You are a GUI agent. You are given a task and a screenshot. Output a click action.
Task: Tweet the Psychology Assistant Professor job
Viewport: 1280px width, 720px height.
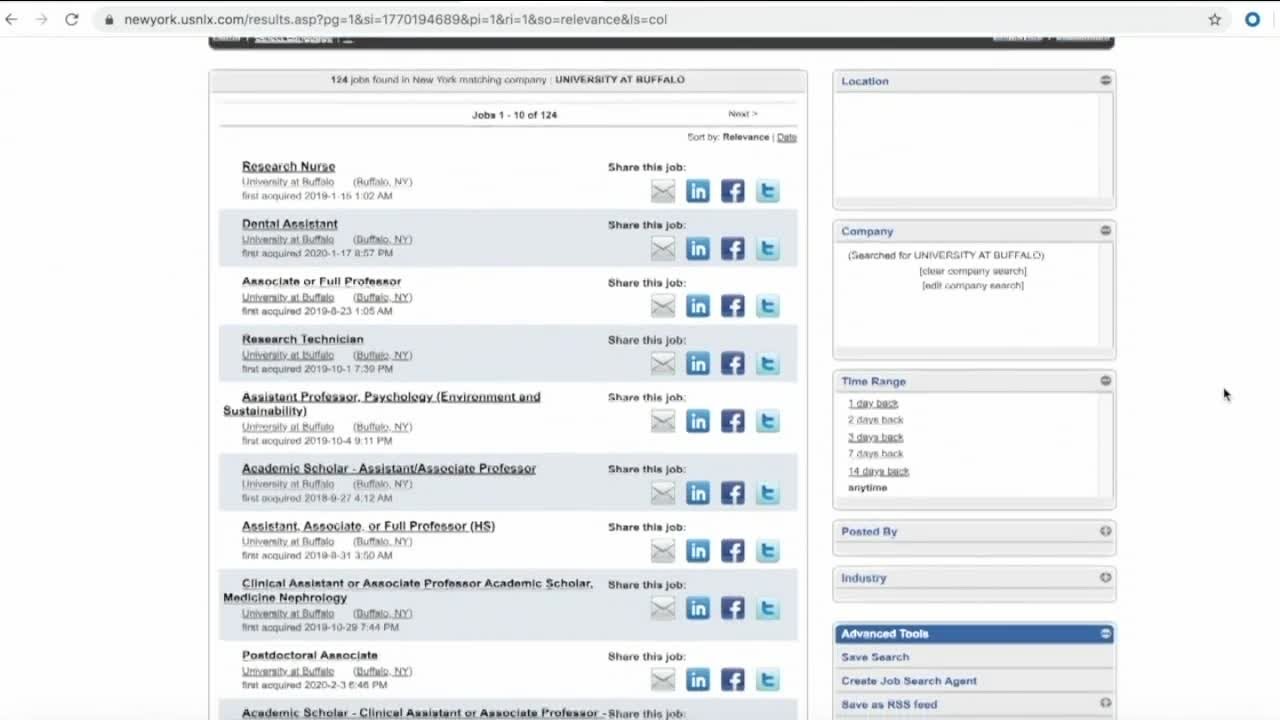(768, 422)
